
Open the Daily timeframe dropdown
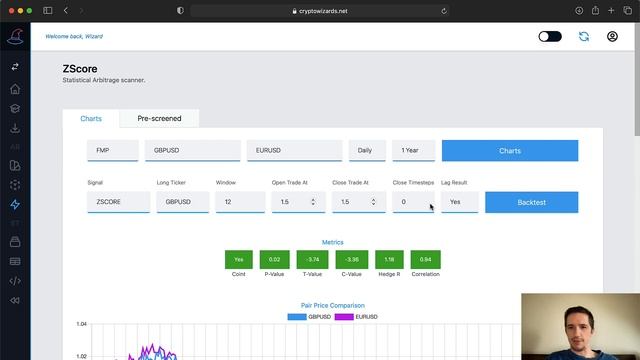[x=367, y=151]
